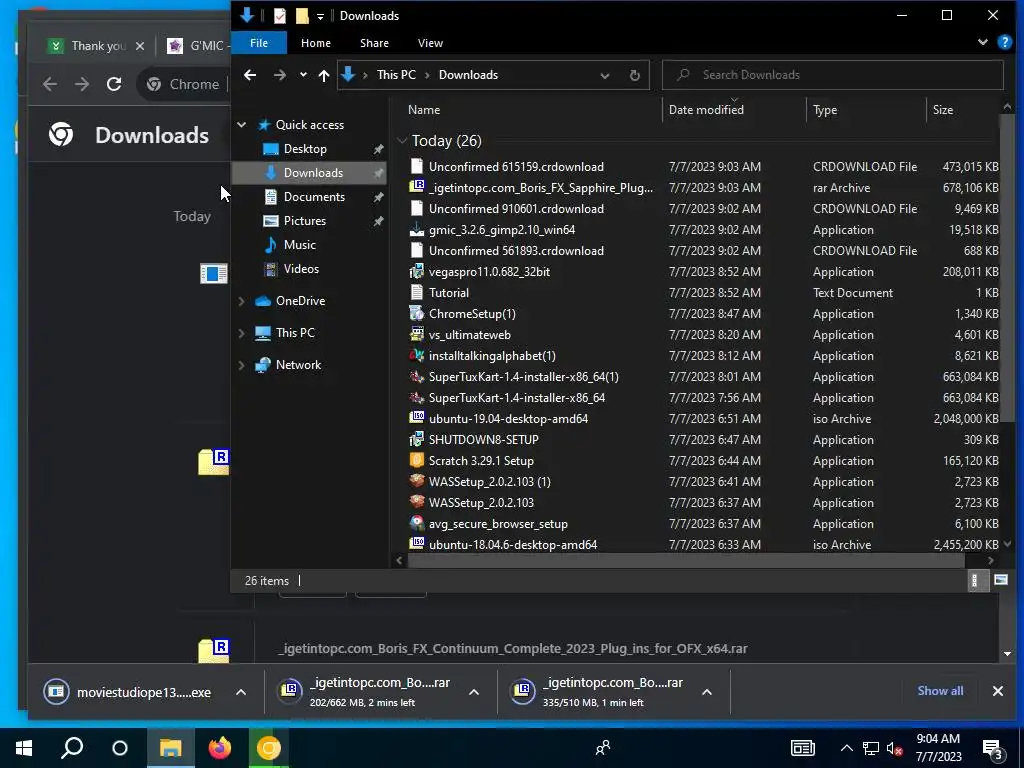
Task: Collapse the Today (26) group
Action: click(402, 140)
